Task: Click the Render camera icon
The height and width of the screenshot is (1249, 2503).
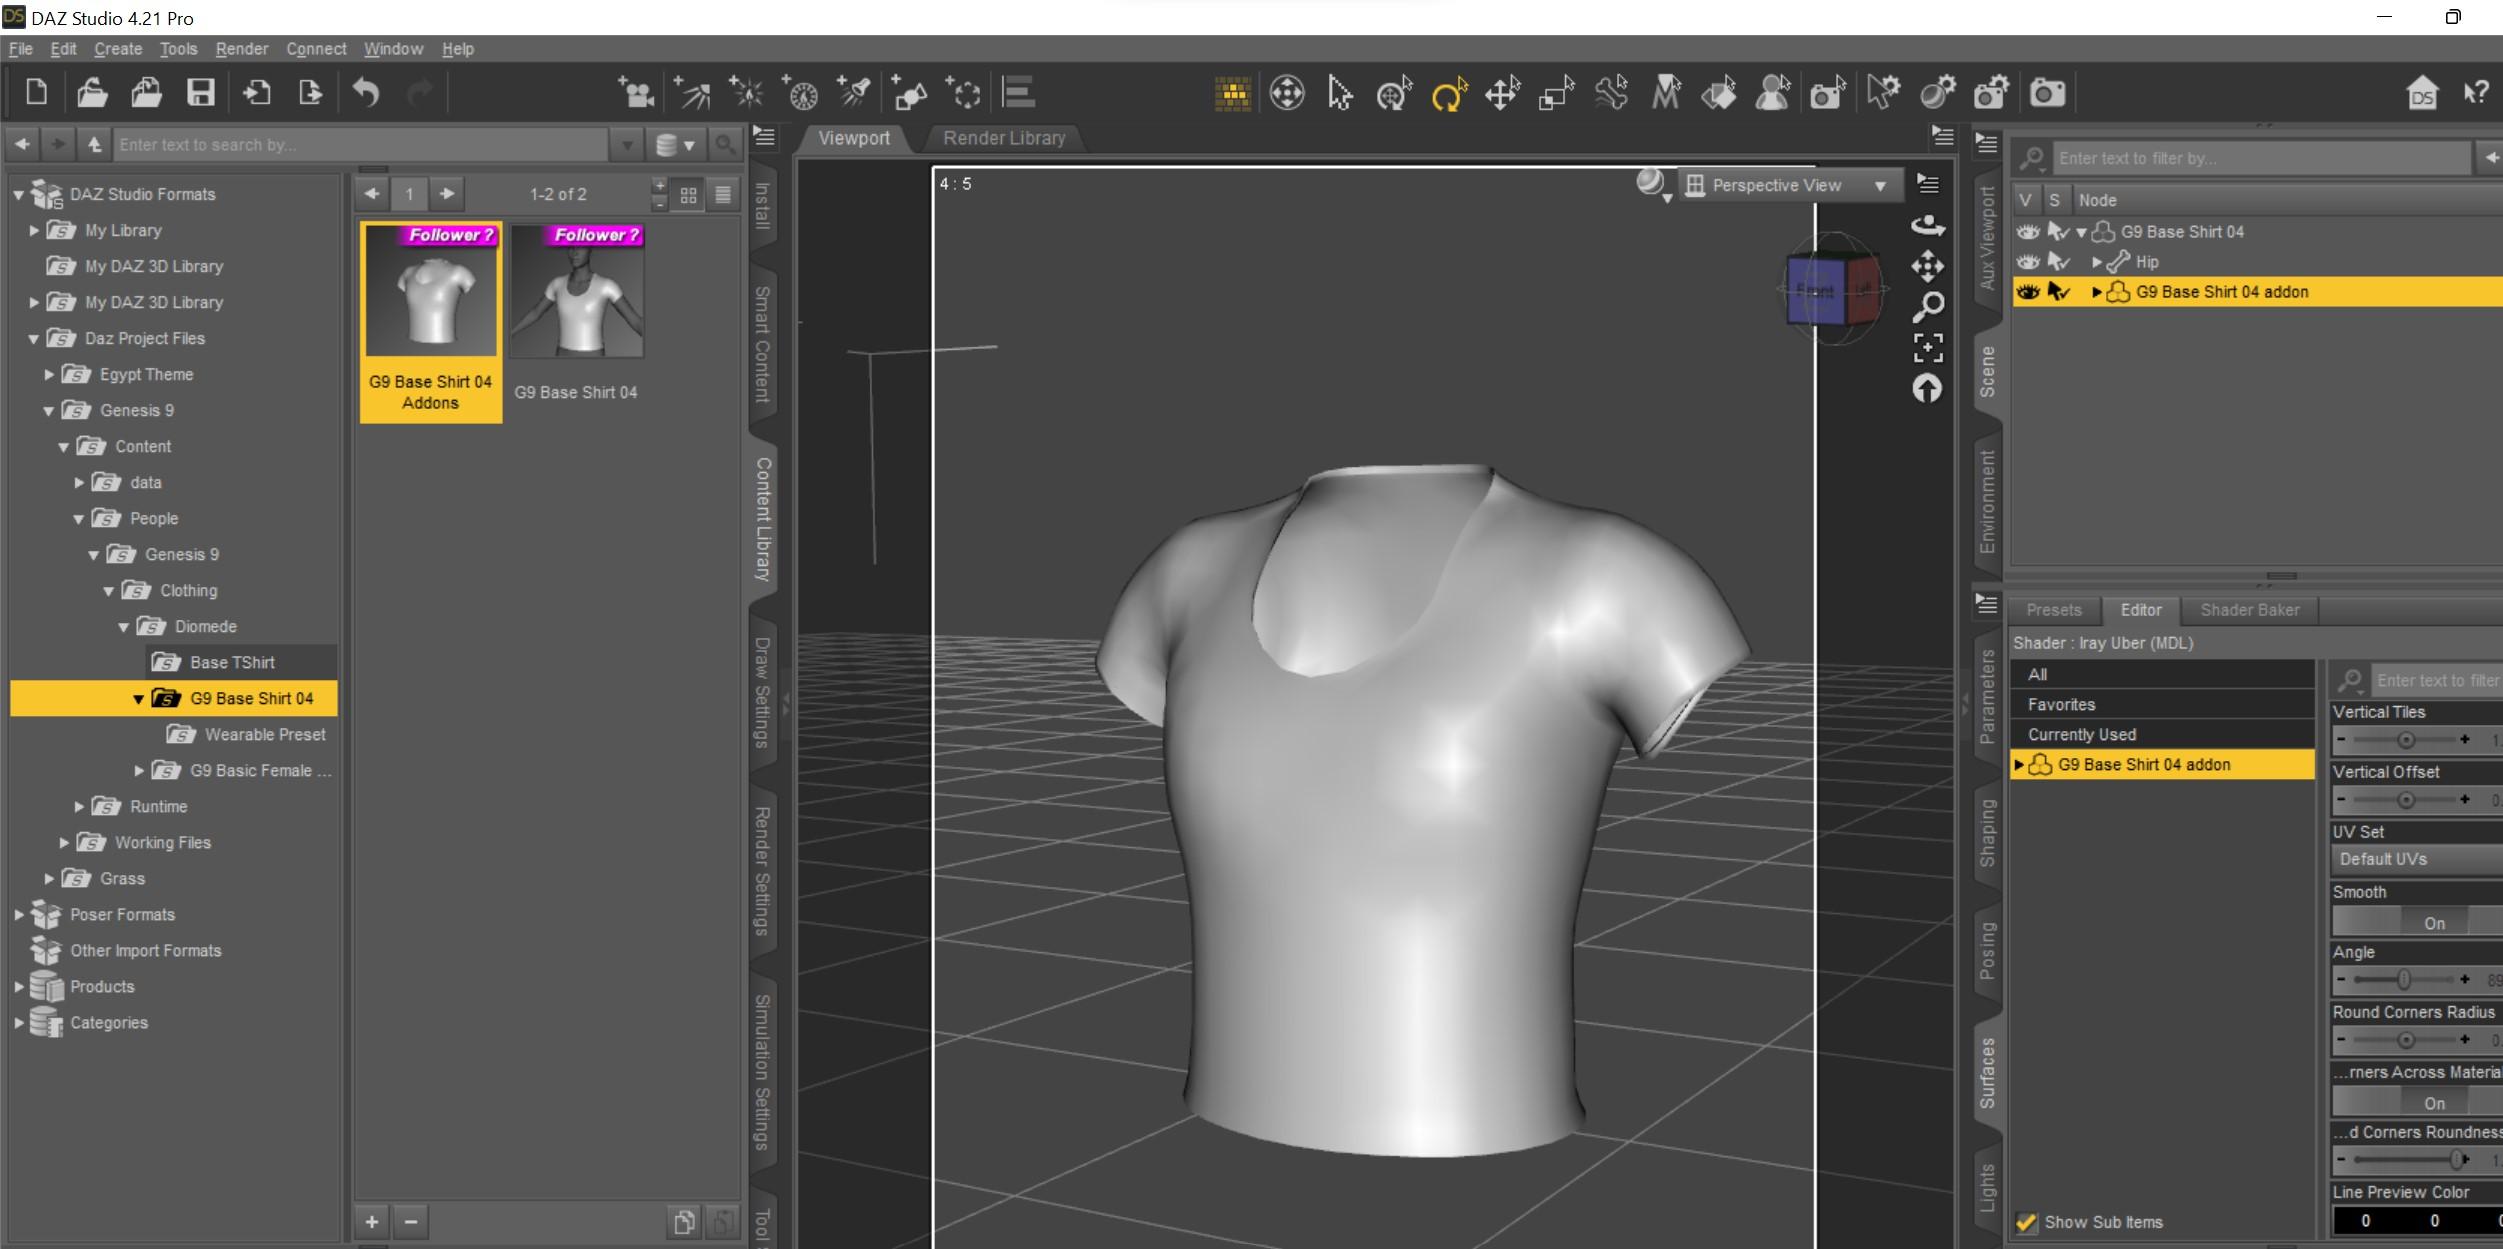Action: [x=2046, y=94]
